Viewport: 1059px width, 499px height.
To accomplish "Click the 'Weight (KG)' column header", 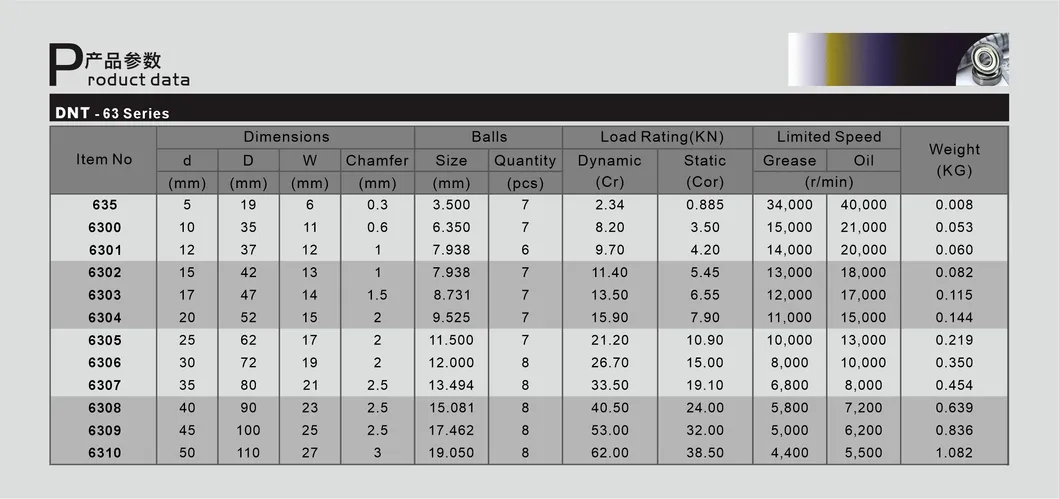I will pyautogui.click(x=954, y=160).
